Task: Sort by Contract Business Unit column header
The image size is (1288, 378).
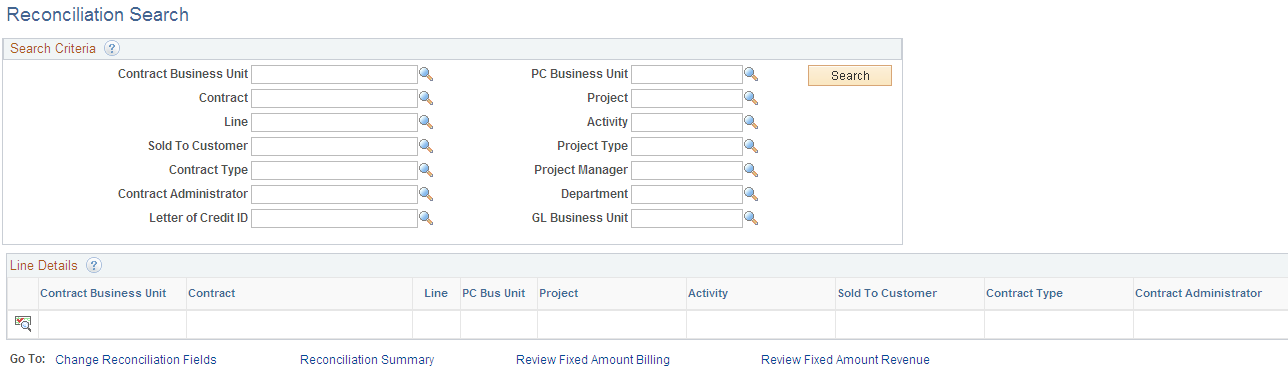Action: tap(103, 293)
